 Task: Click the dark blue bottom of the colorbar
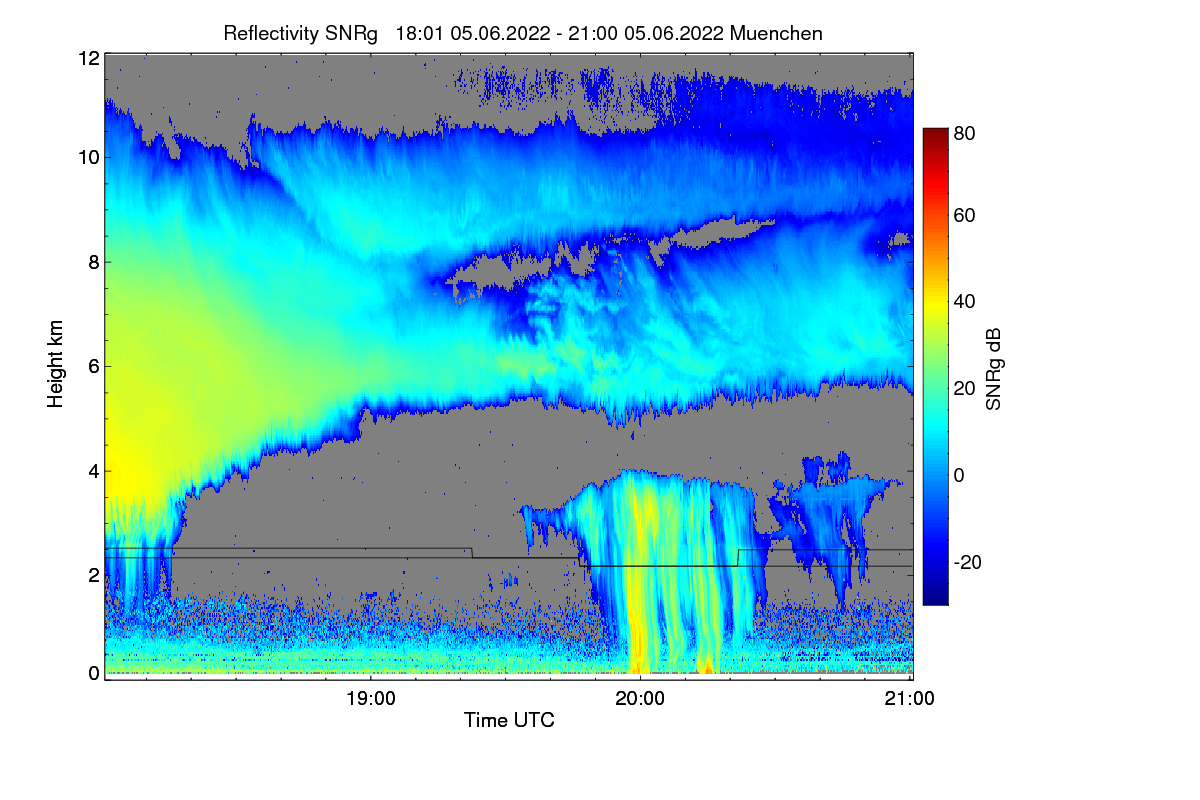click(x=935, y=597)
